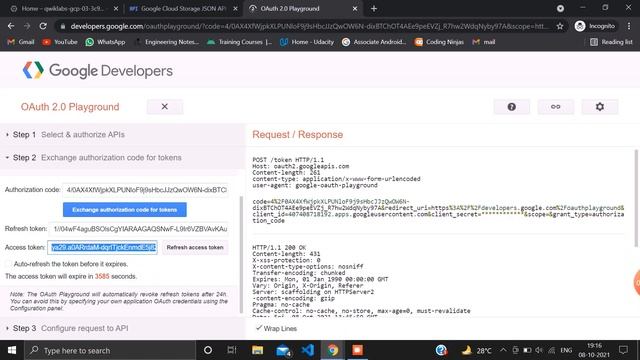Open a new browser tab
This screenshot has width=640, height=360.
coord(374,9)
